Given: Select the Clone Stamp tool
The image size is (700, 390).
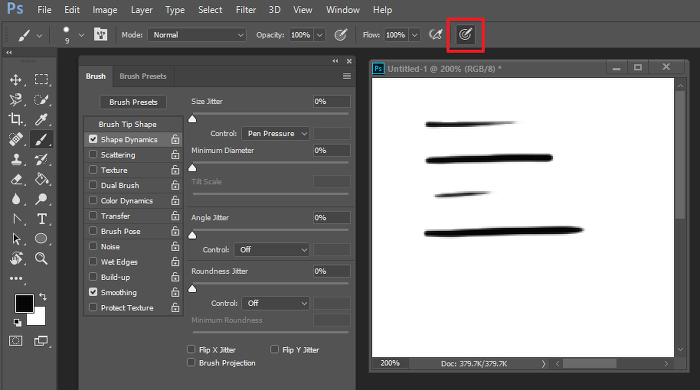Looking at the screenshot, I should tap(17, 159).
